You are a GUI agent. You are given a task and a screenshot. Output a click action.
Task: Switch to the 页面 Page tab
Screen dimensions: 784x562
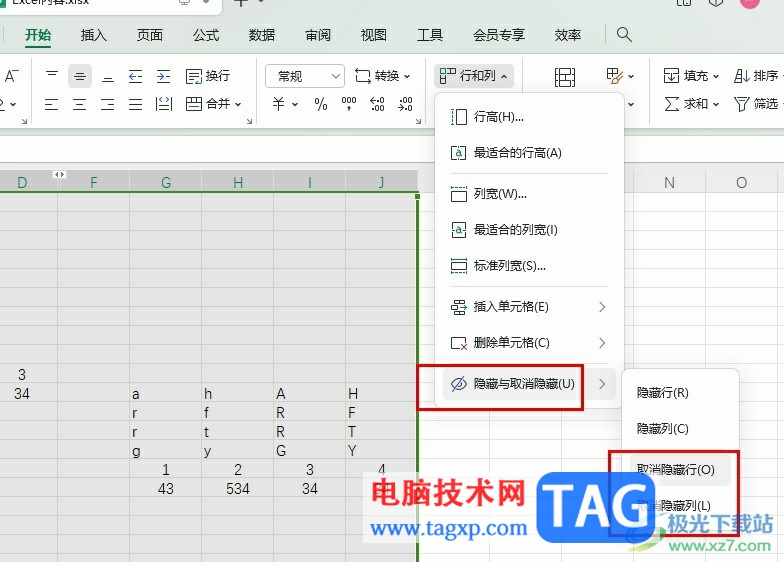click(150, 35)
